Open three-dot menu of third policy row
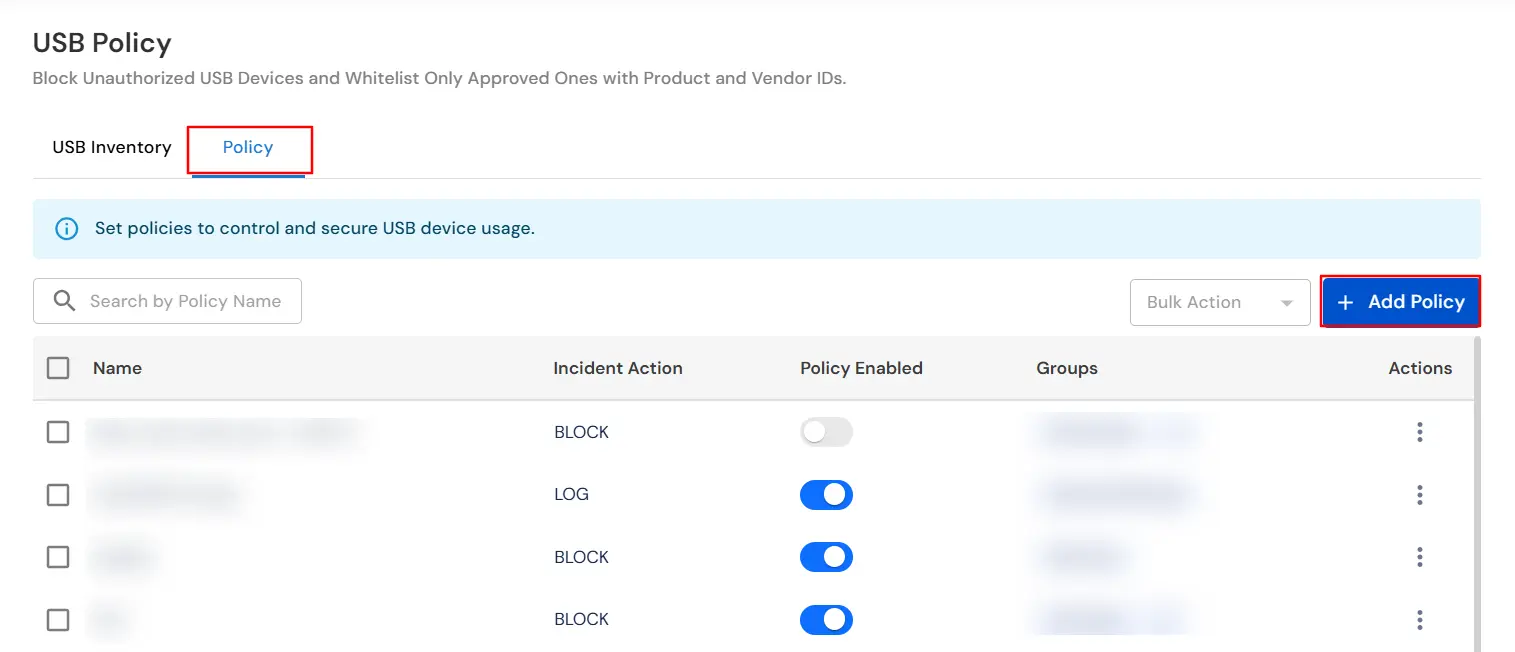This screenshot has height=652, width=1515. tap(1419, 557)
